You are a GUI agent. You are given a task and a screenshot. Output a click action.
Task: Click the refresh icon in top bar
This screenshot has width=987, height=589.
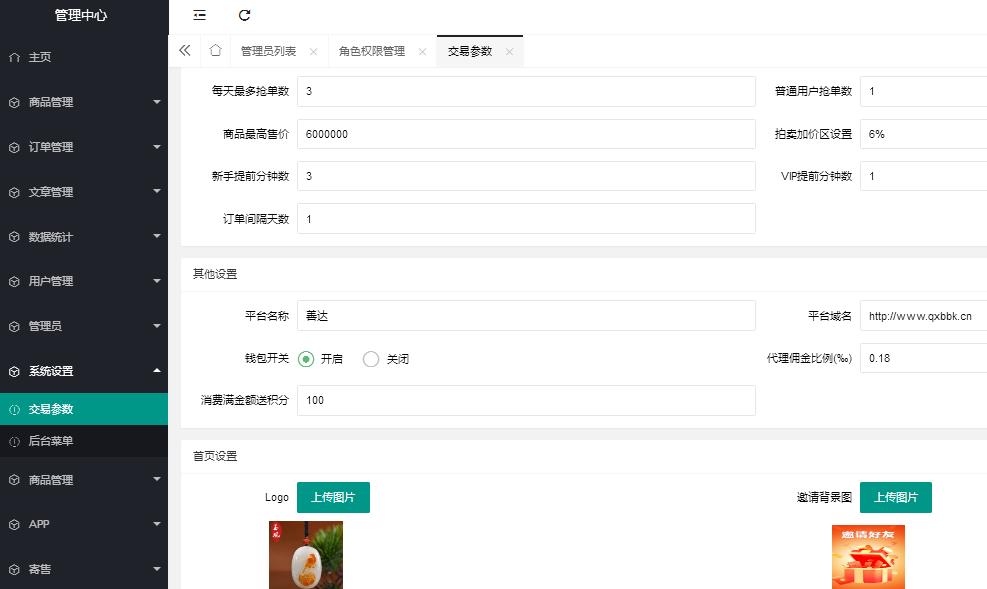(x=245, y=15)
